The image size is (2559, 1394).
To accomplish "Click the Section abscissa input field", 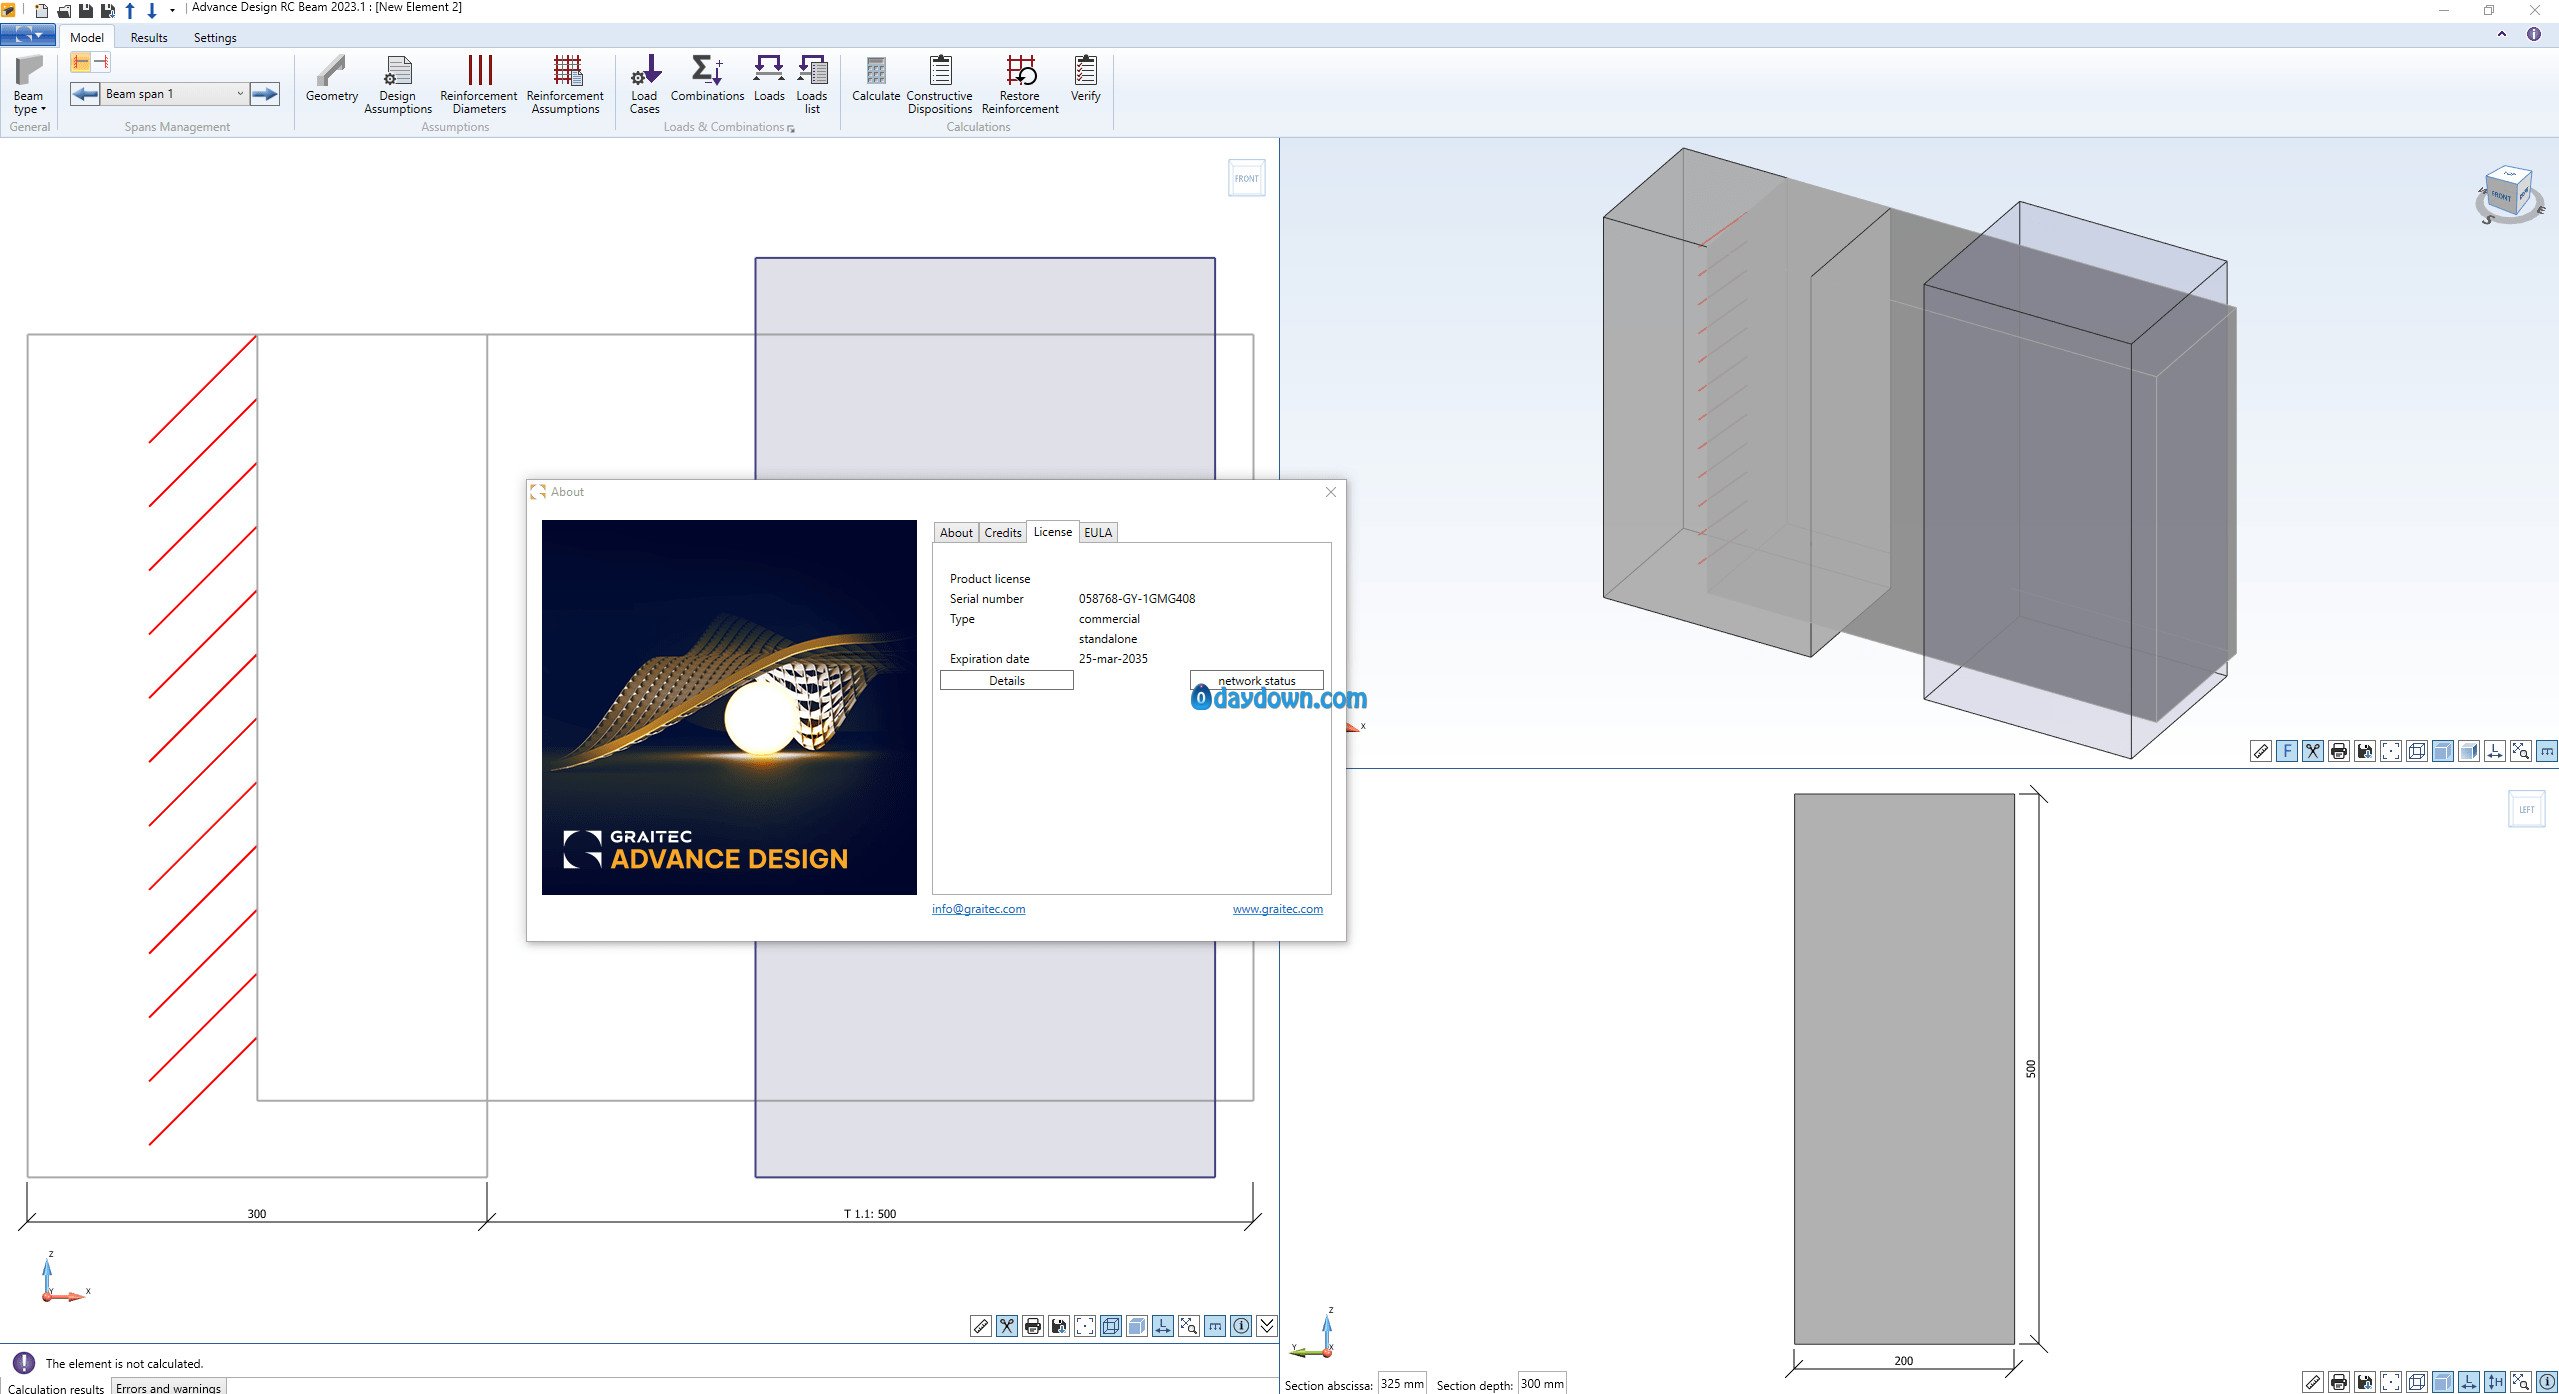I will pos(1401,1384).
